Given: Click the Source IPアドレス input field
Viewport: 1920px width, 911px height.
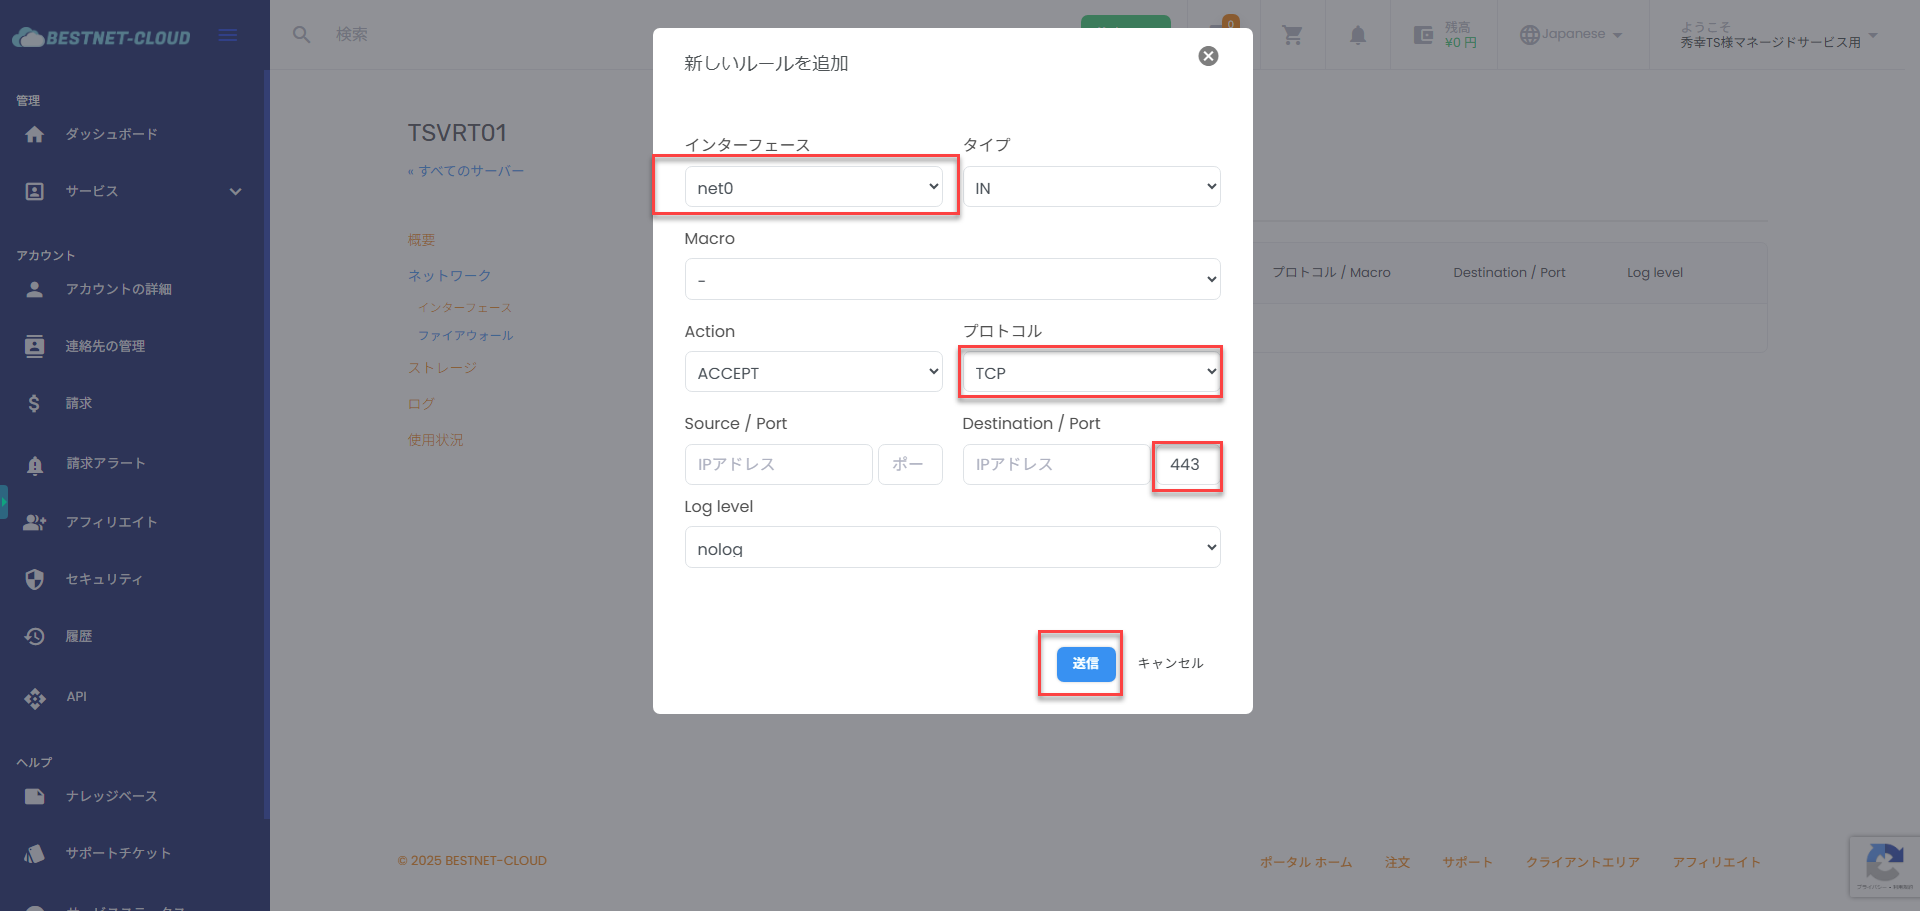Looking at the screenshot, I should pos(778,465).
